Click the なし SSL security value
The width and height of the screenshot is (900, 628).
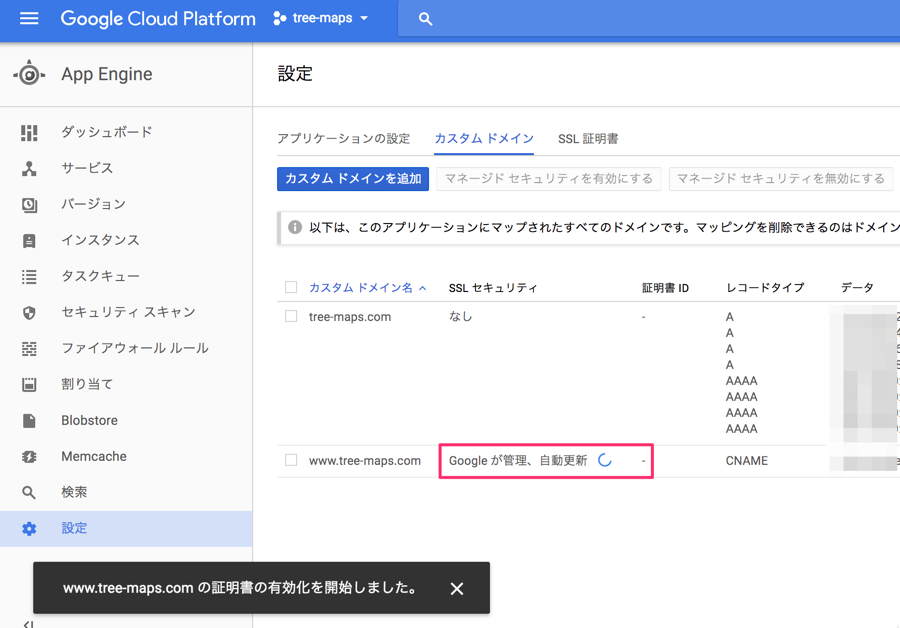tap(460, 316)
